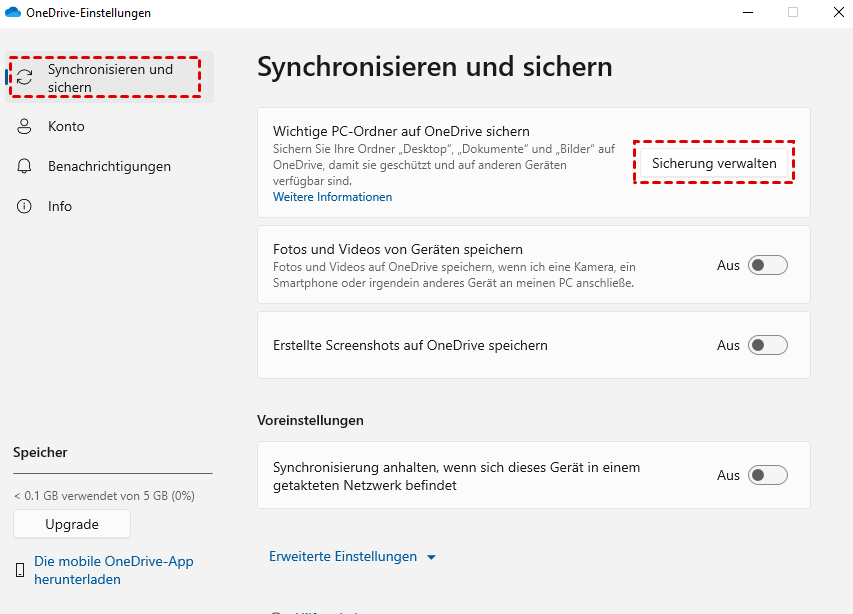
Task: Follow the mobile OneDrive-App download link
Action: click(x=113, y=570)
